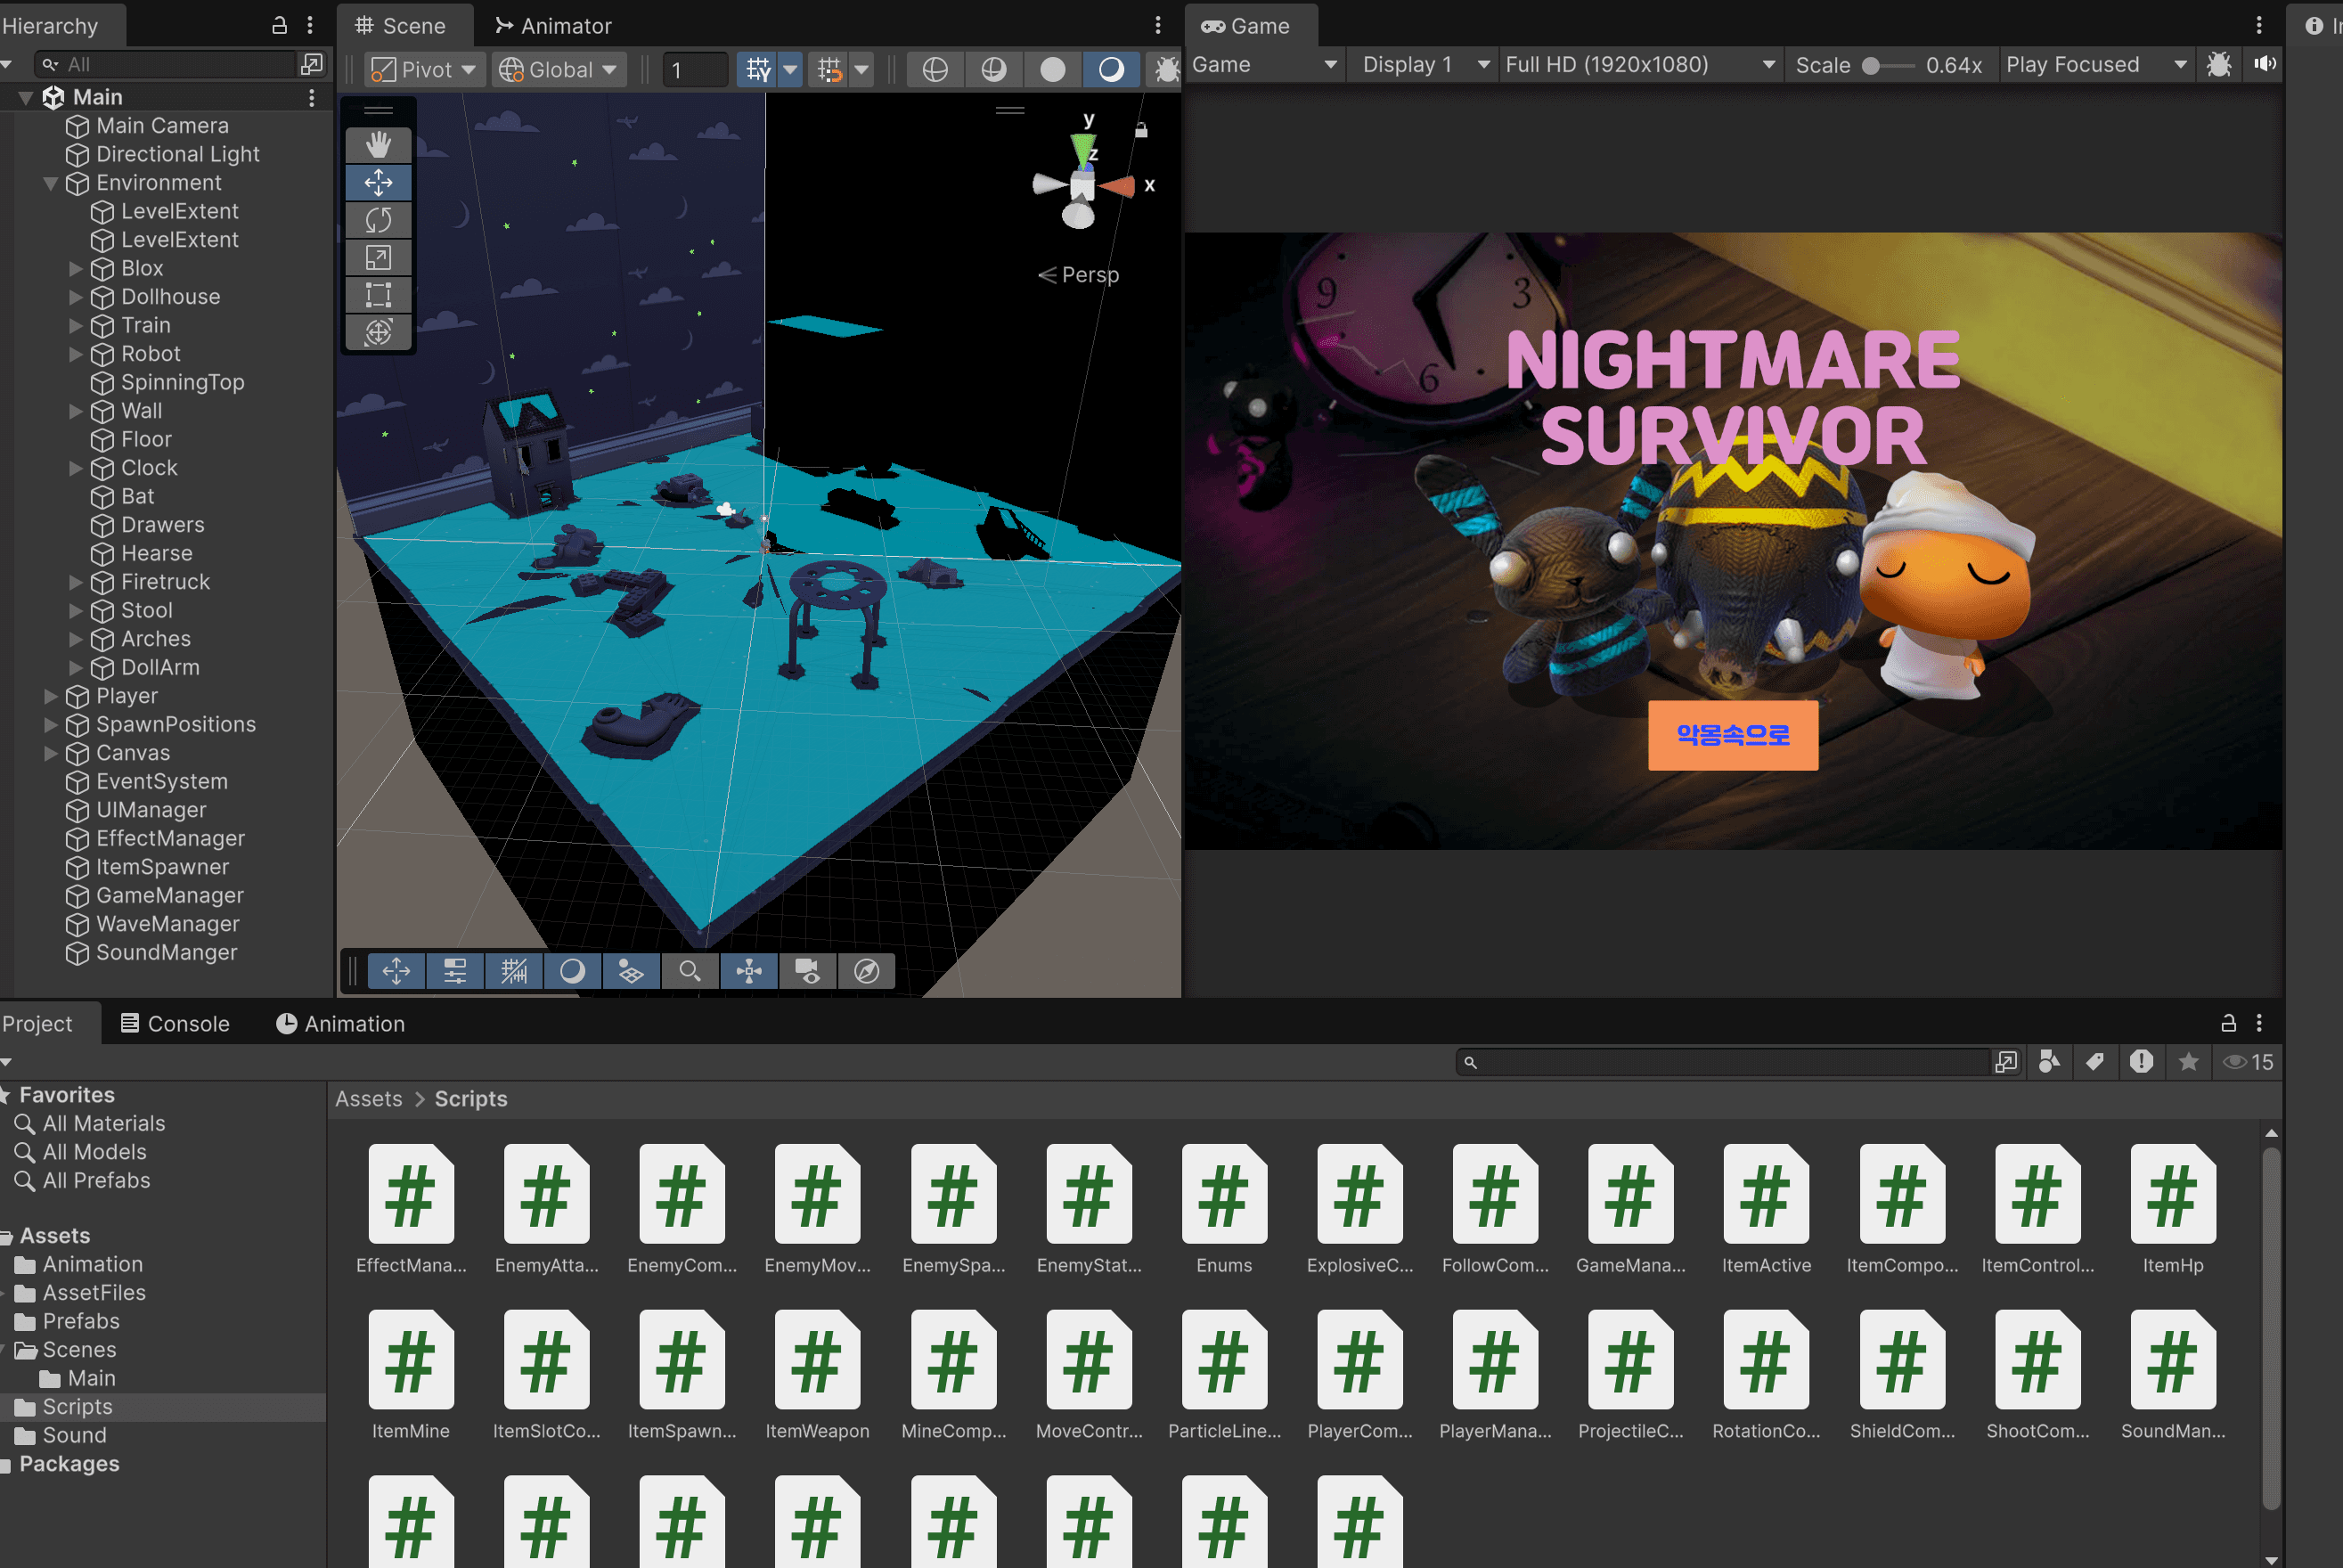Click the Assets breadcrumb in Project panel
This screenshot has width=2343, height=1568.
(x=368, y=1098)
